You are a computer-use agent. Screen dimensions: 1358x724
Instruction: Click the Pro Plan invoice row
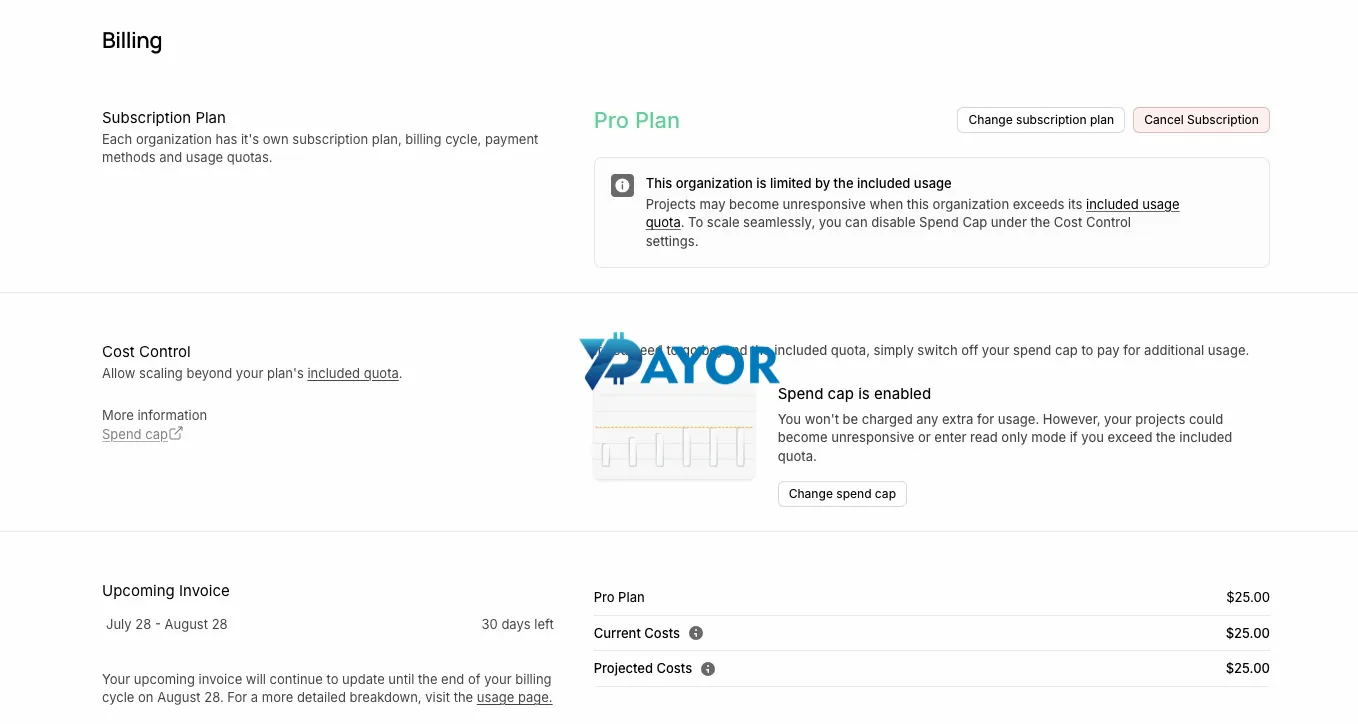pos(931,597)
